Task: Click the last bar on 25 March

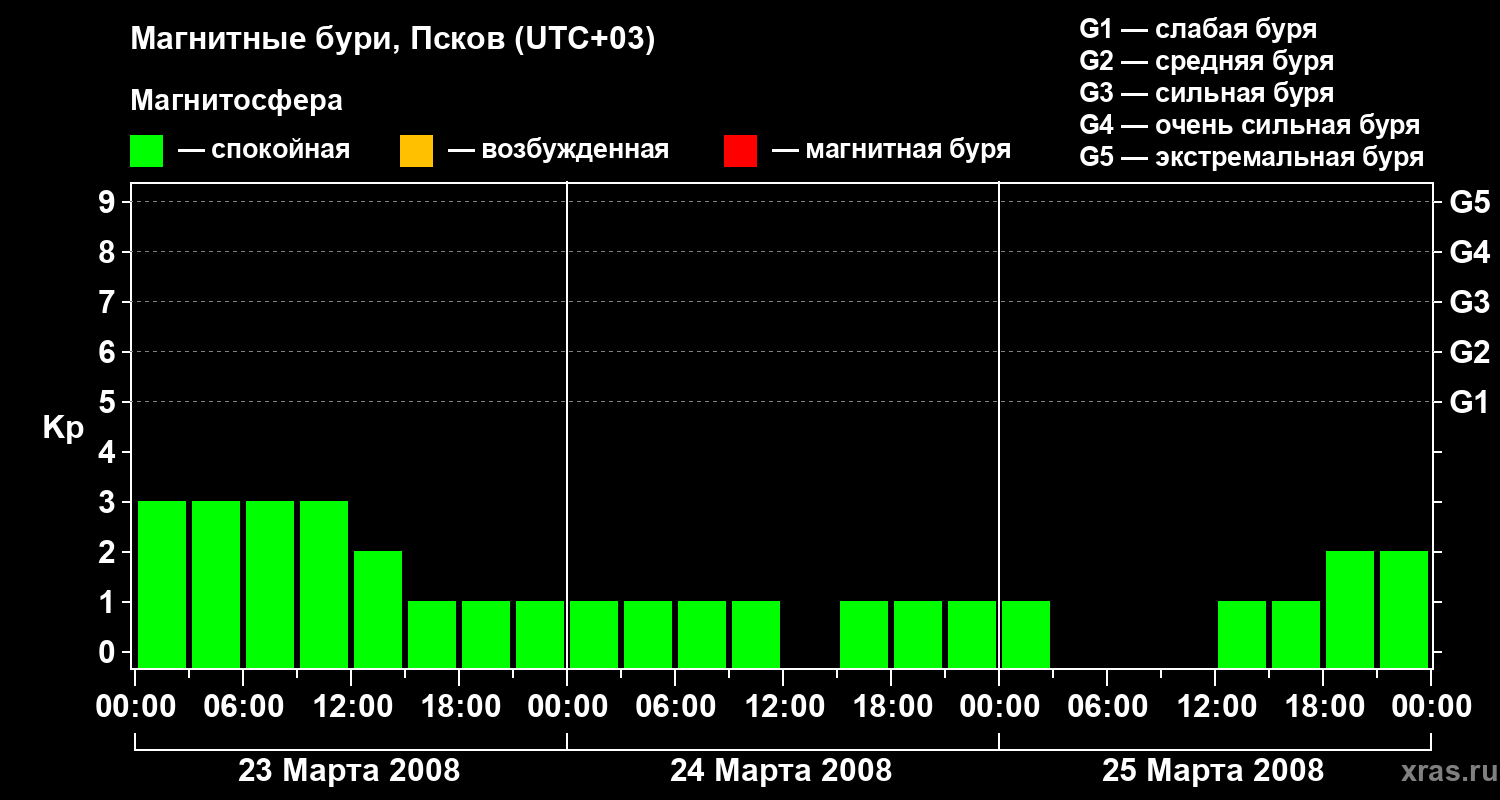Action: click(x=1404, y=609)
